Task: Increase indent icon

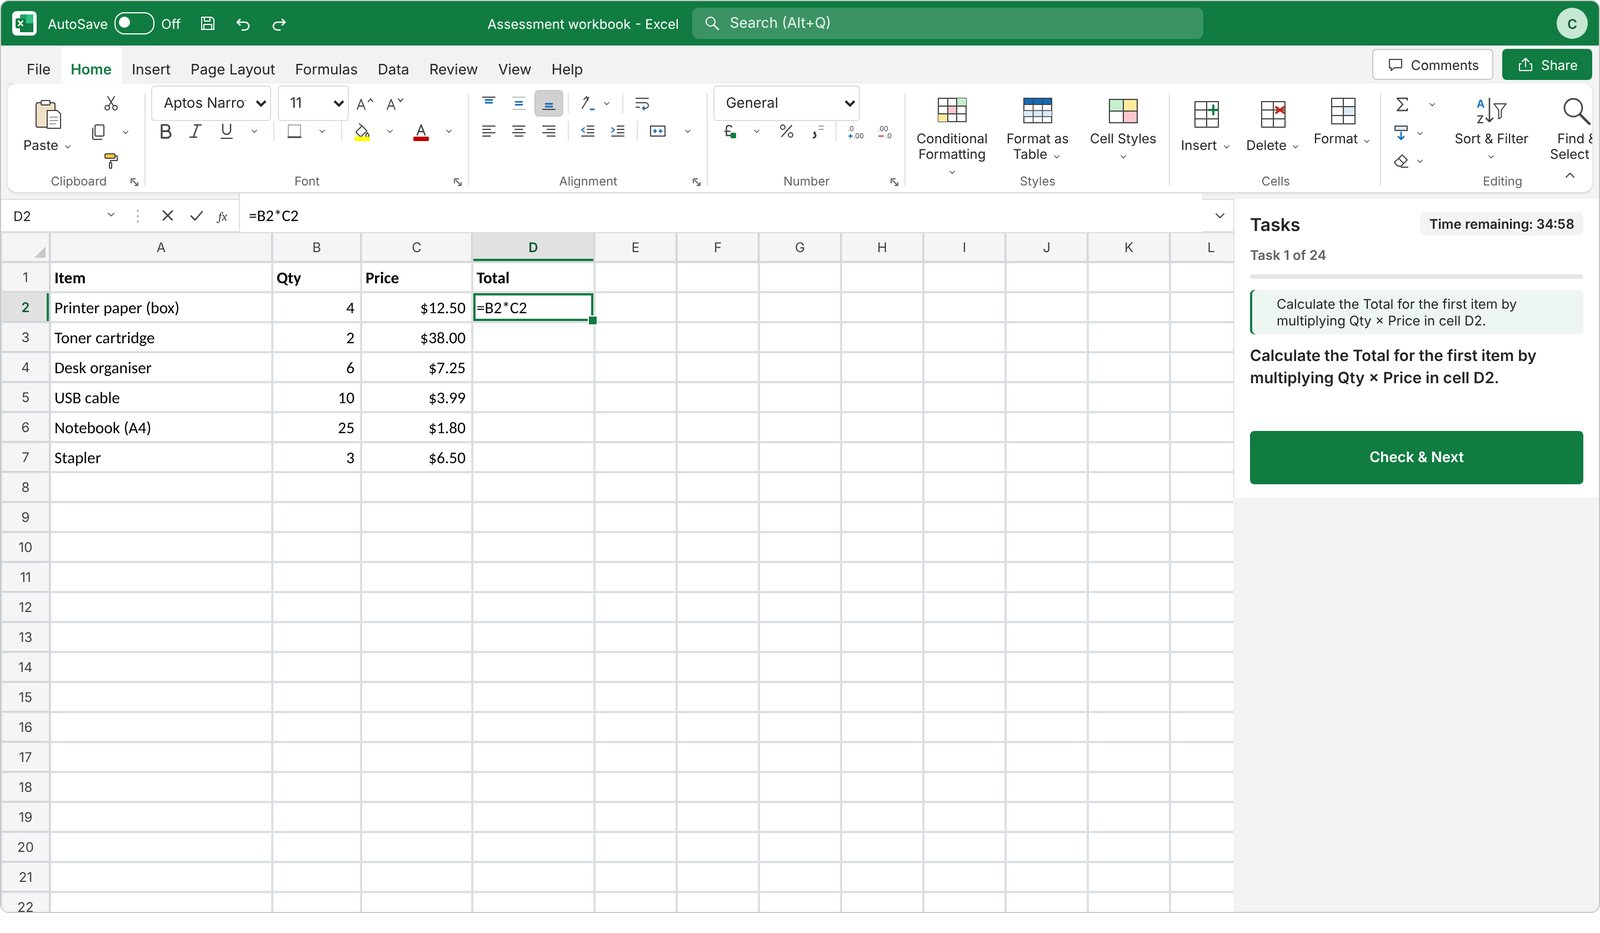Action: pyautogui.click(x=618, y=131)
